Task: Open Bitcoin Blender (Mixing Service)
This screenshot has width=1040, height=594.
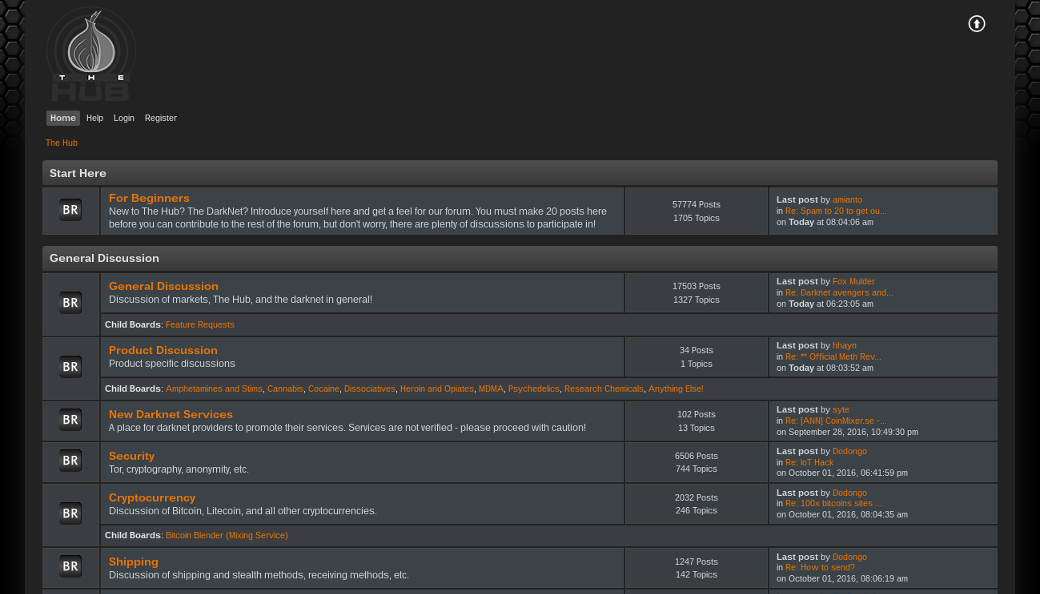Action: tap(226, 535)
